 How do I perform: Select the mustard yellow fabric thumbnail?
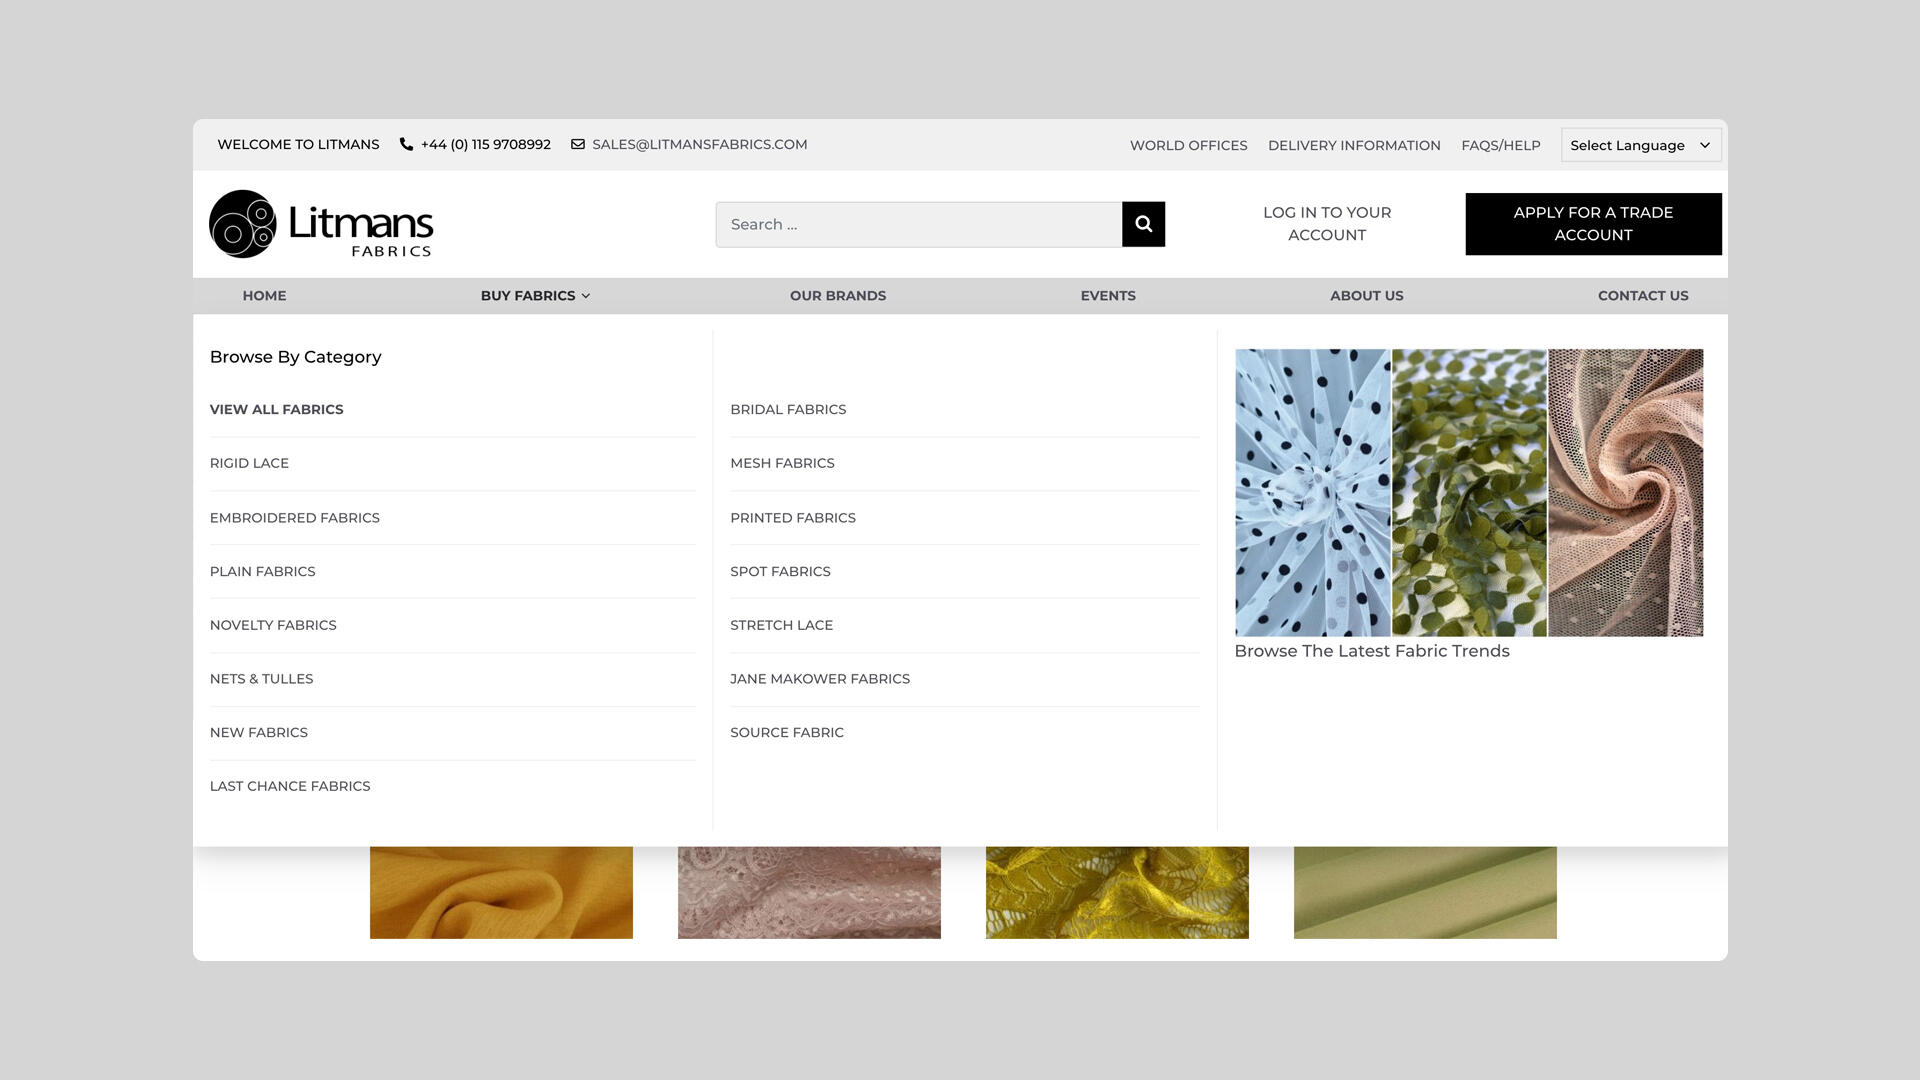tap(501, 892)
